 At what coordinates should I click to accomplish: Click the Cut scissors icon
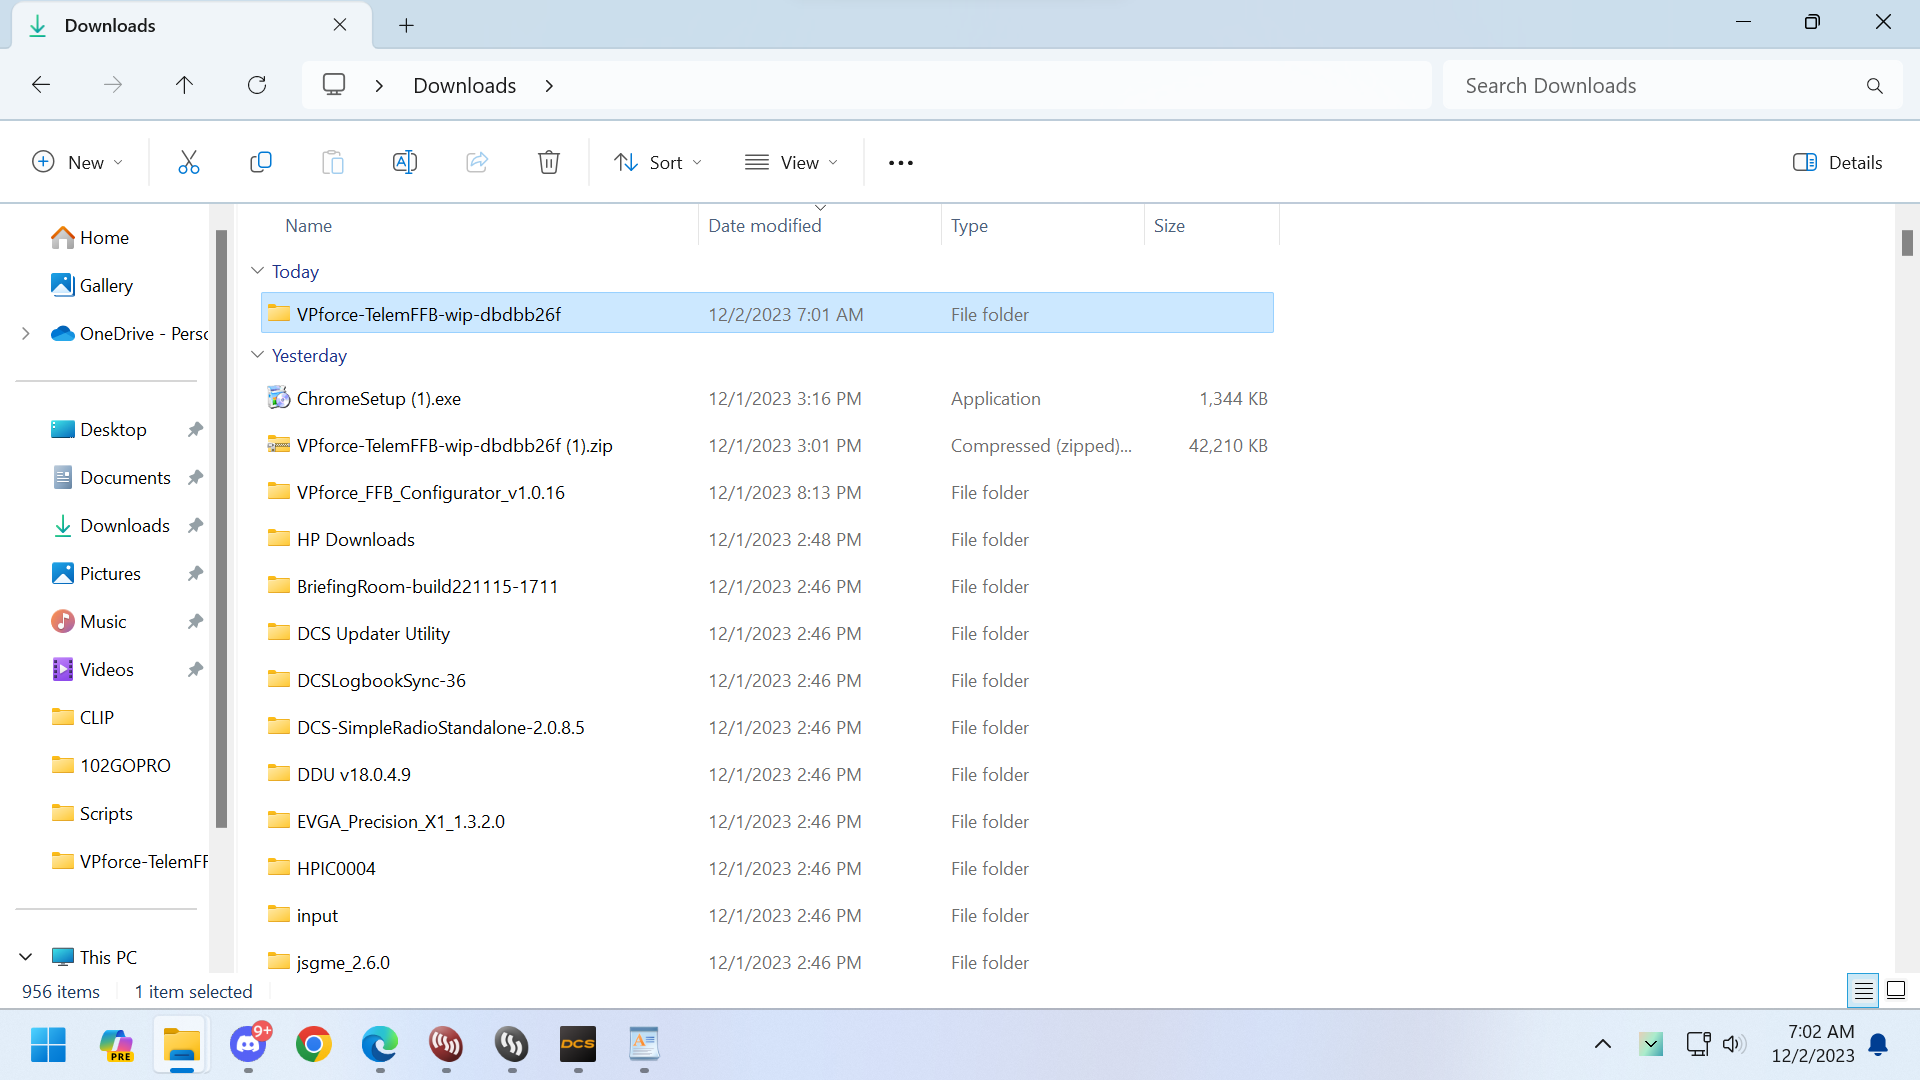188,162
